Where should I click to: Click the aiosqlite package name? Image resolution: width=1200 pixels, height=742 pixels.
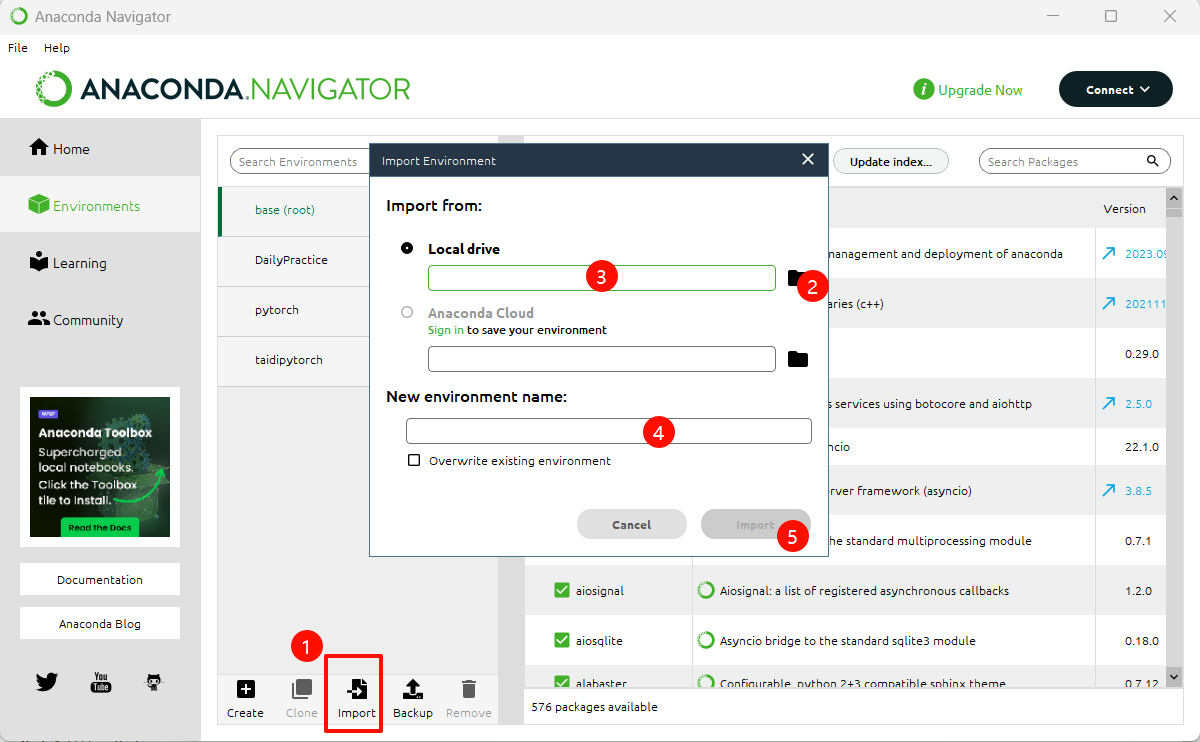(x=600, y=641)
